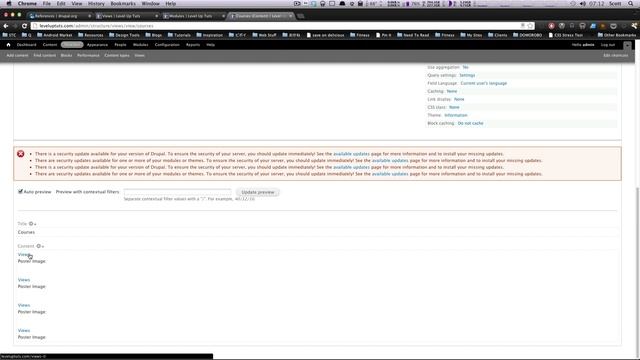640x360 pixels.
Task: Click the browser back arrow
Action: [6, 26]
